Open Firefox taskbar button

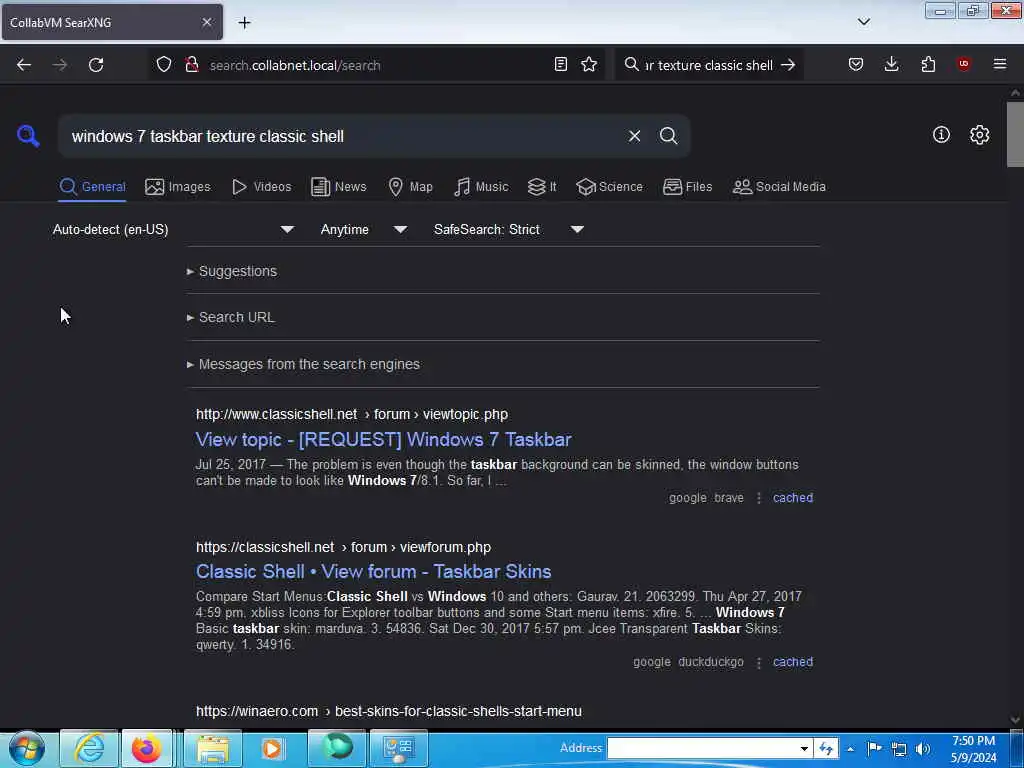coord(147,748)
